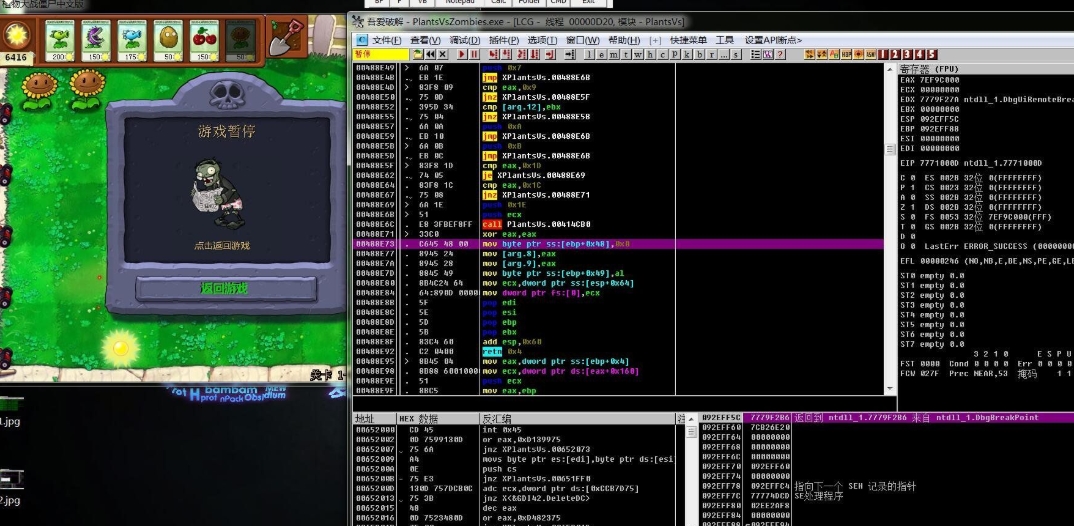Open the 调试(D) debug menu

(463, 40)
